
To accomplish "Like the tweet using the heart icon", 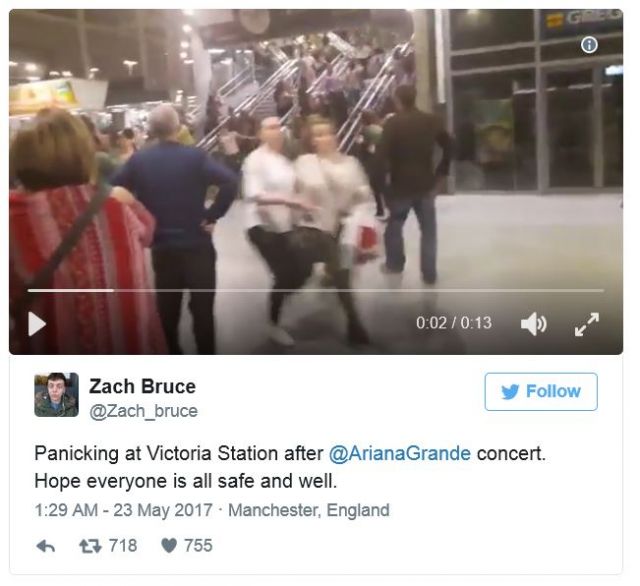I will [169, 546].
